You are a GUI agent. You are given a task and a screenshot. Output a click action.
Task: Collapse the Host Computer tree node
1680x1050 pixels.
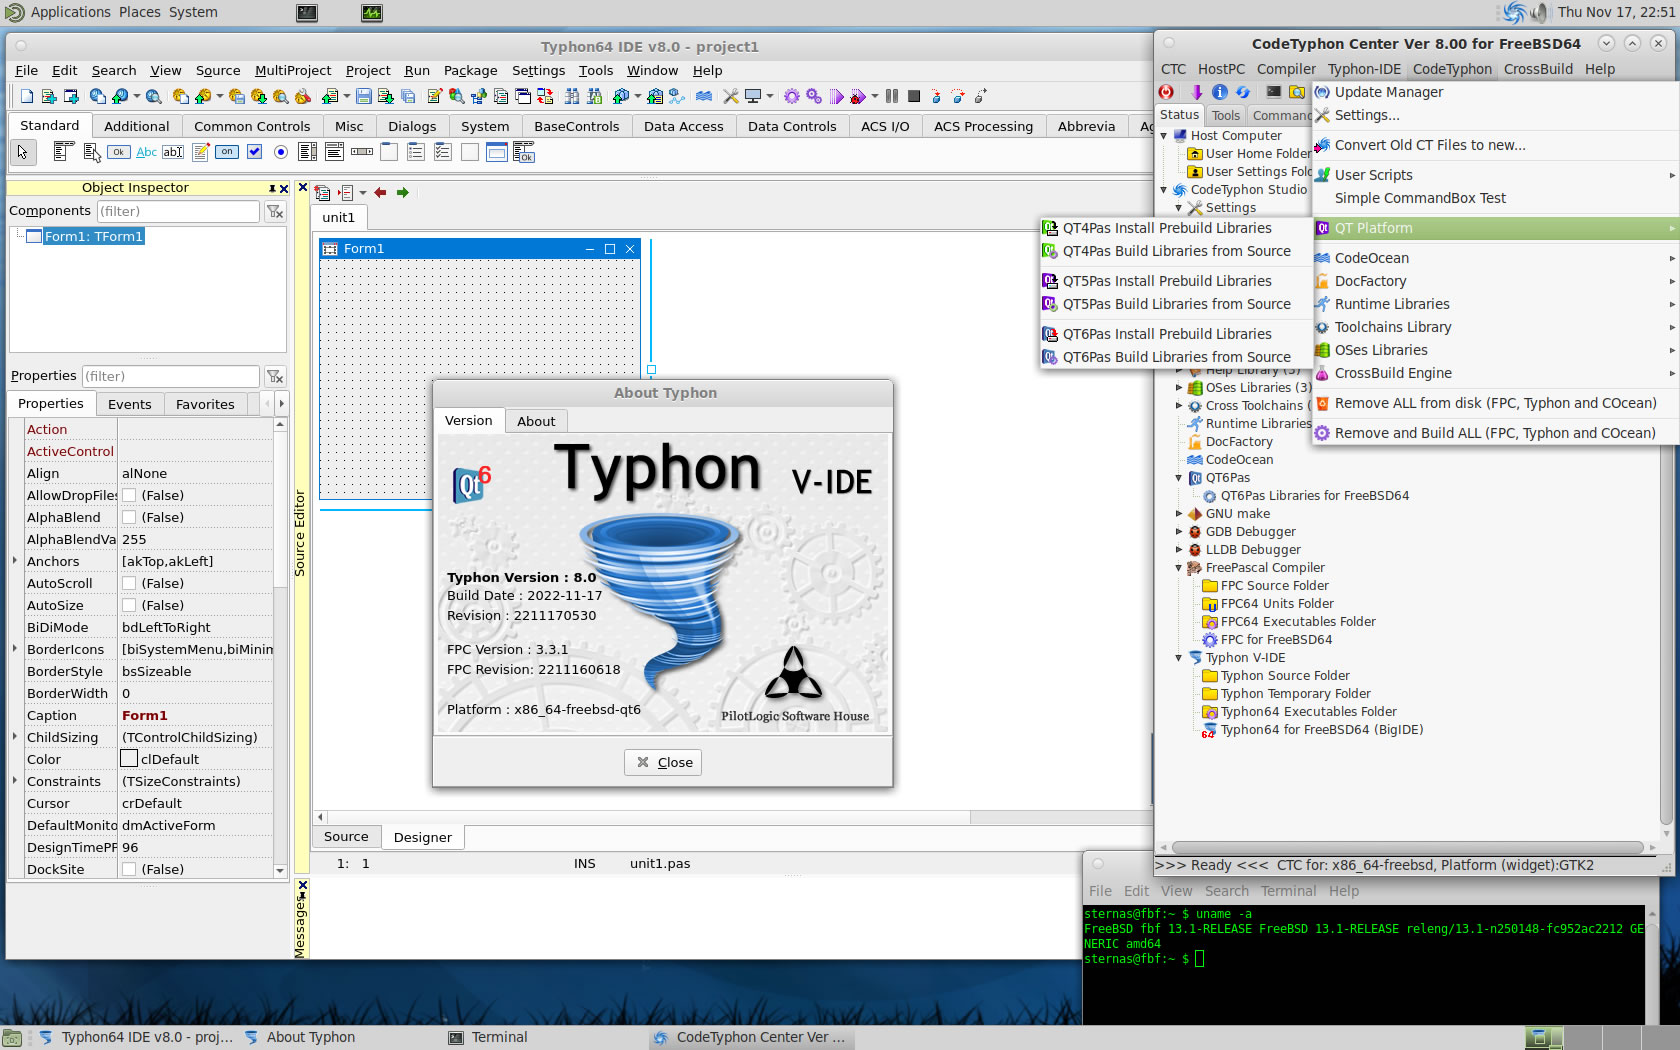(1164, 136)
